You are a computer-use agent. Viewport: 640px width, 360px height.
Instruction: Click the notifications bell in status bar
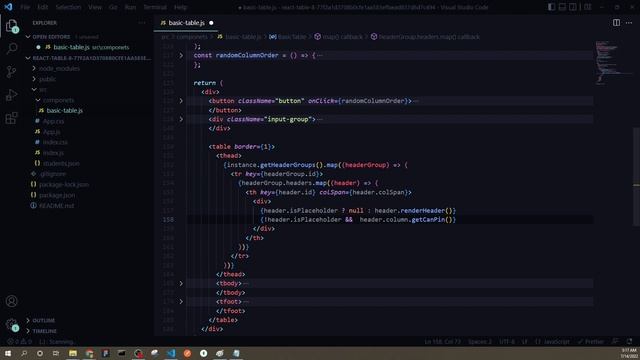point(629,342)
